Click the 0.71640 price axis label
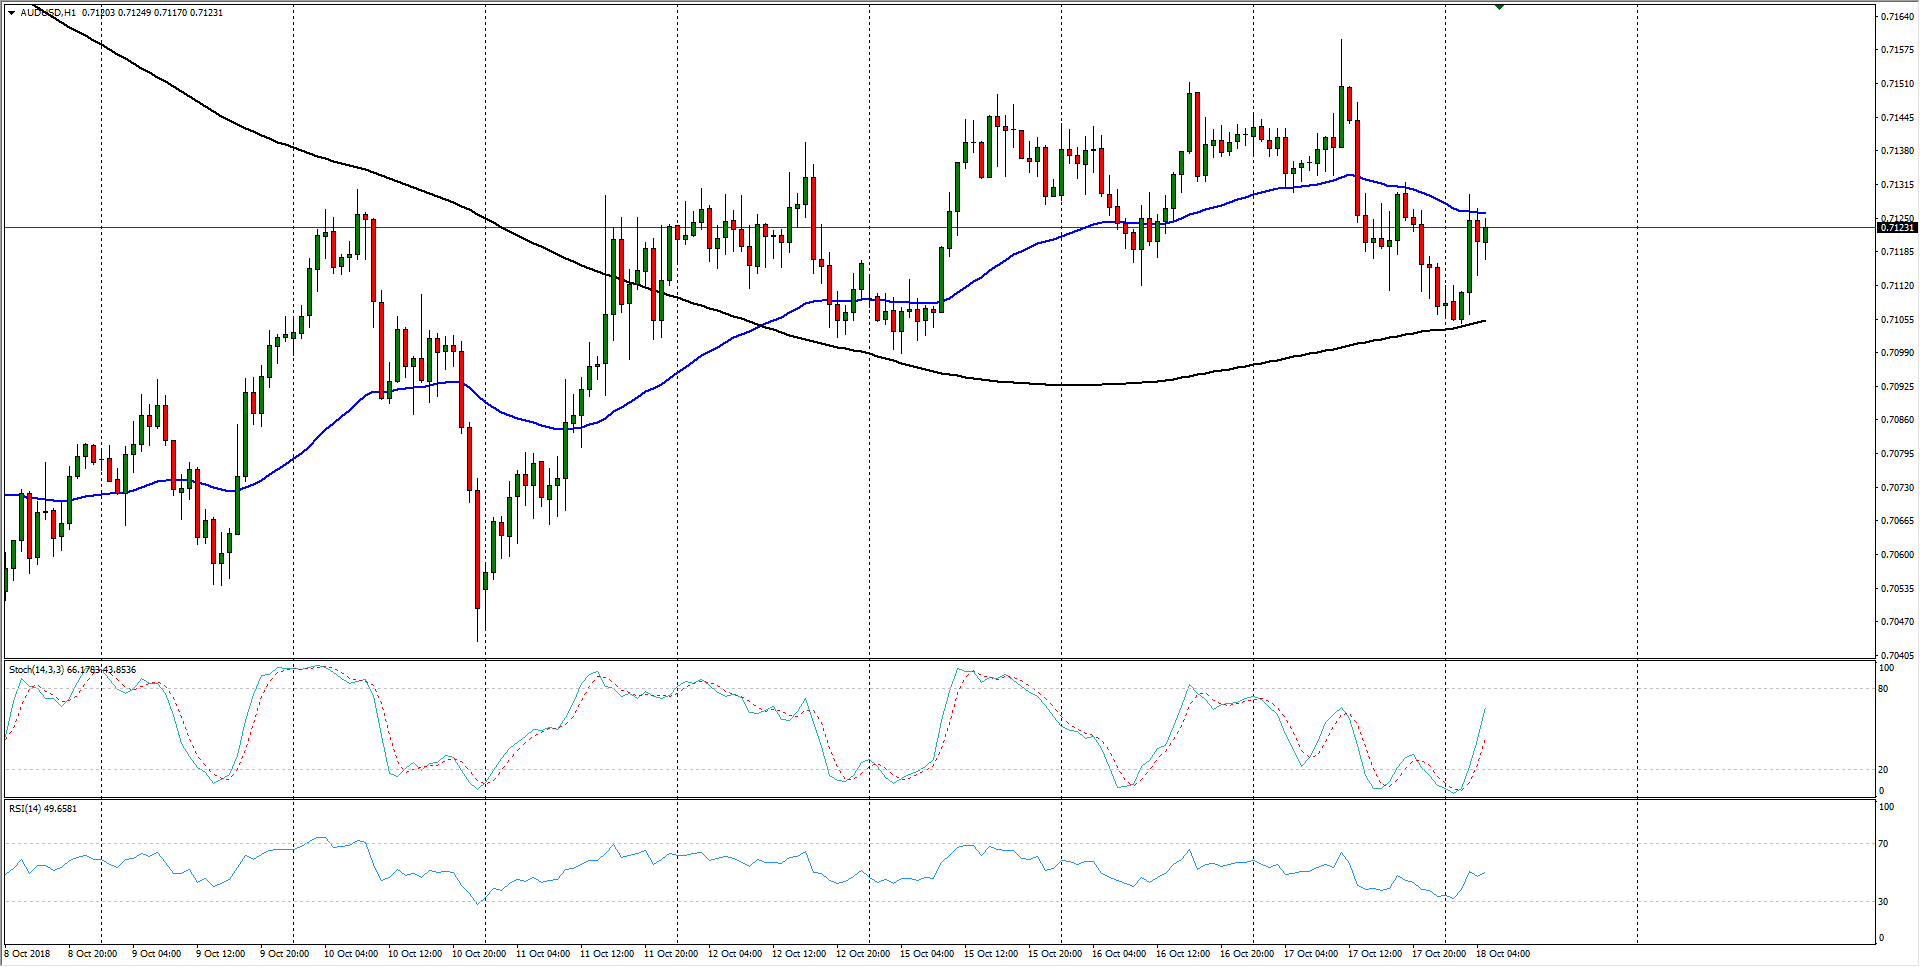The image size is (1920, 967). 1897,17
